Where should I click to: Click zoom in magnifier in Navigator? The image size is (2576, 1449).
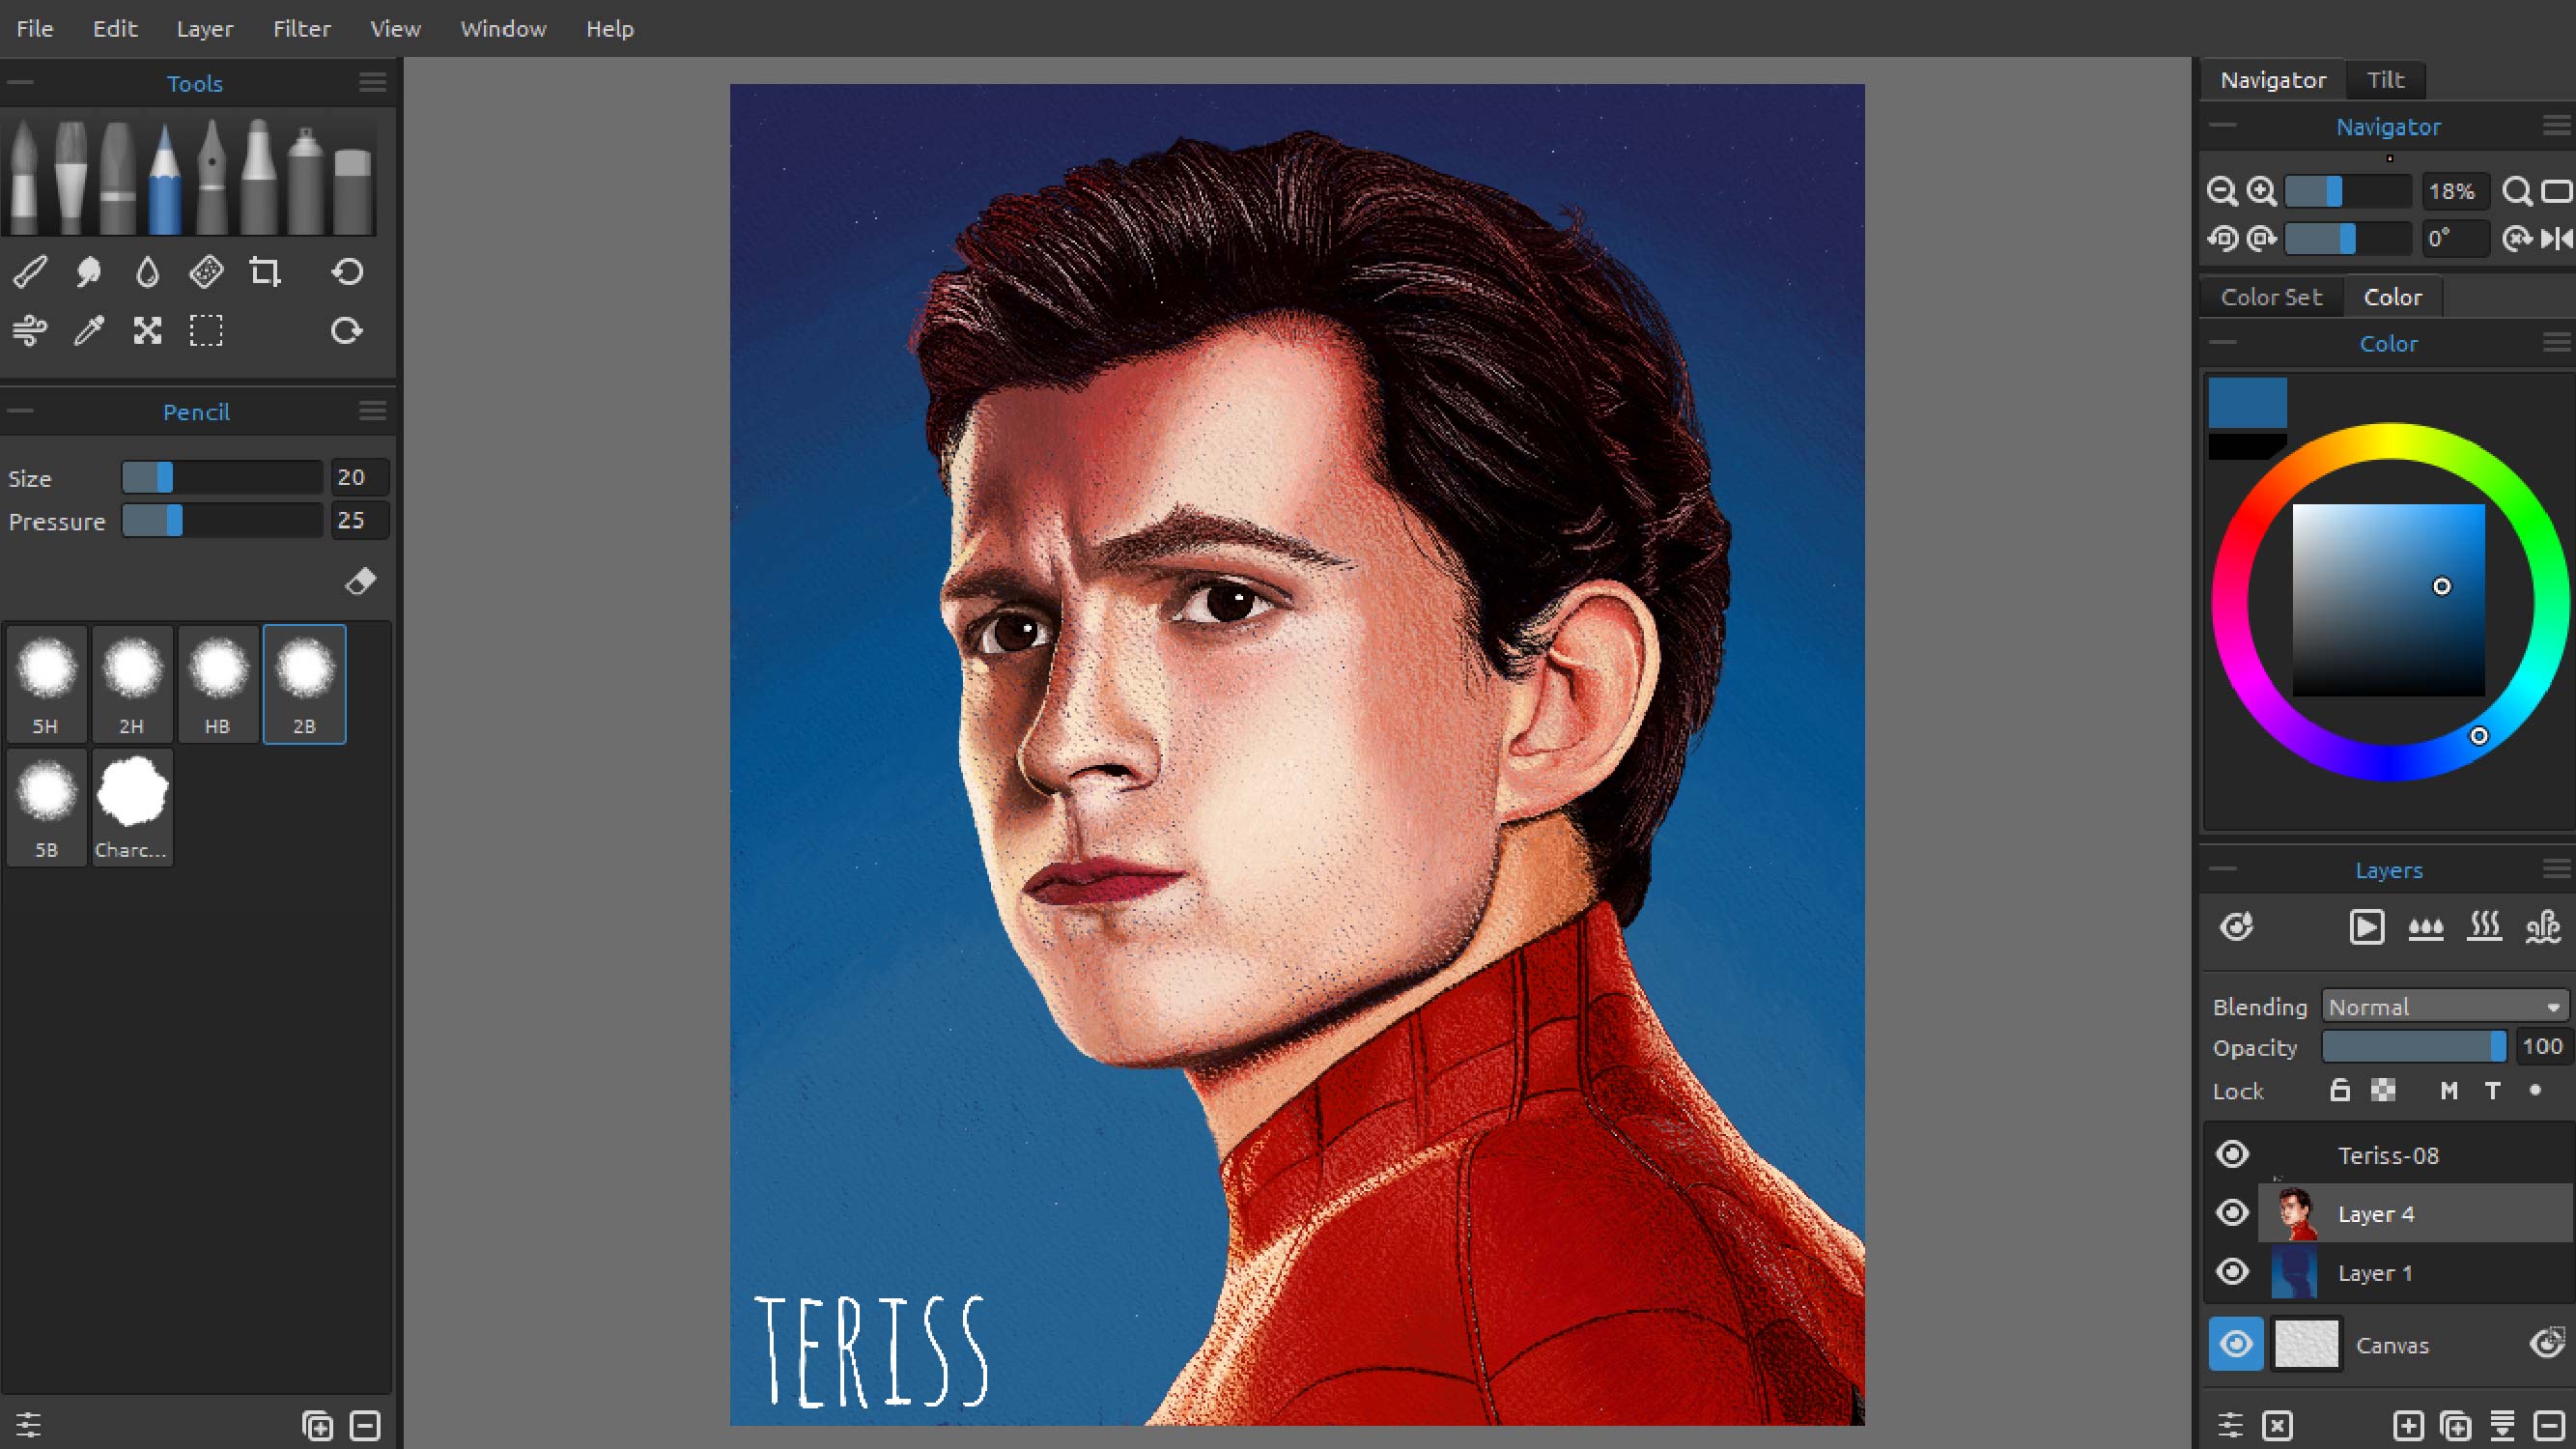[2261, 191]
